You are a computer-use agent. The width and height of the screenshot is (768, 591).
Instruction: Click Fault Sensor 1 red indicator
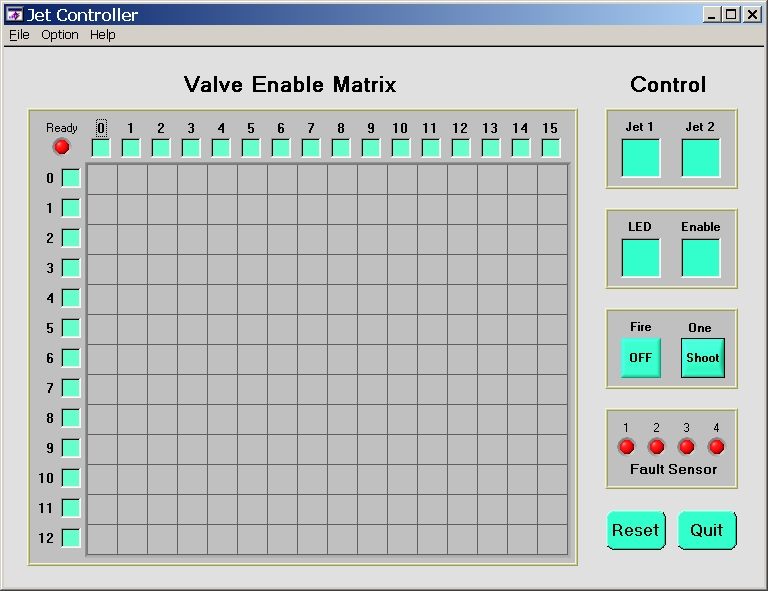coord(627,447)
